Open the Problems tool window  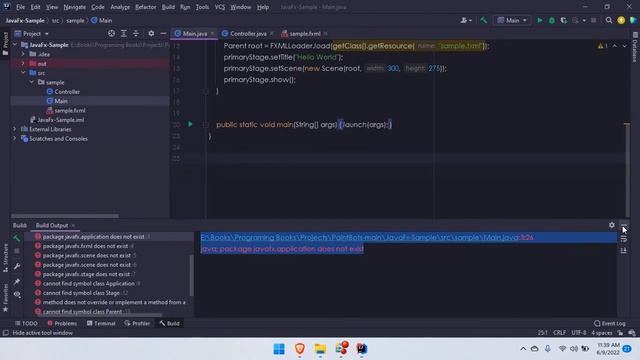coord(62,323)
